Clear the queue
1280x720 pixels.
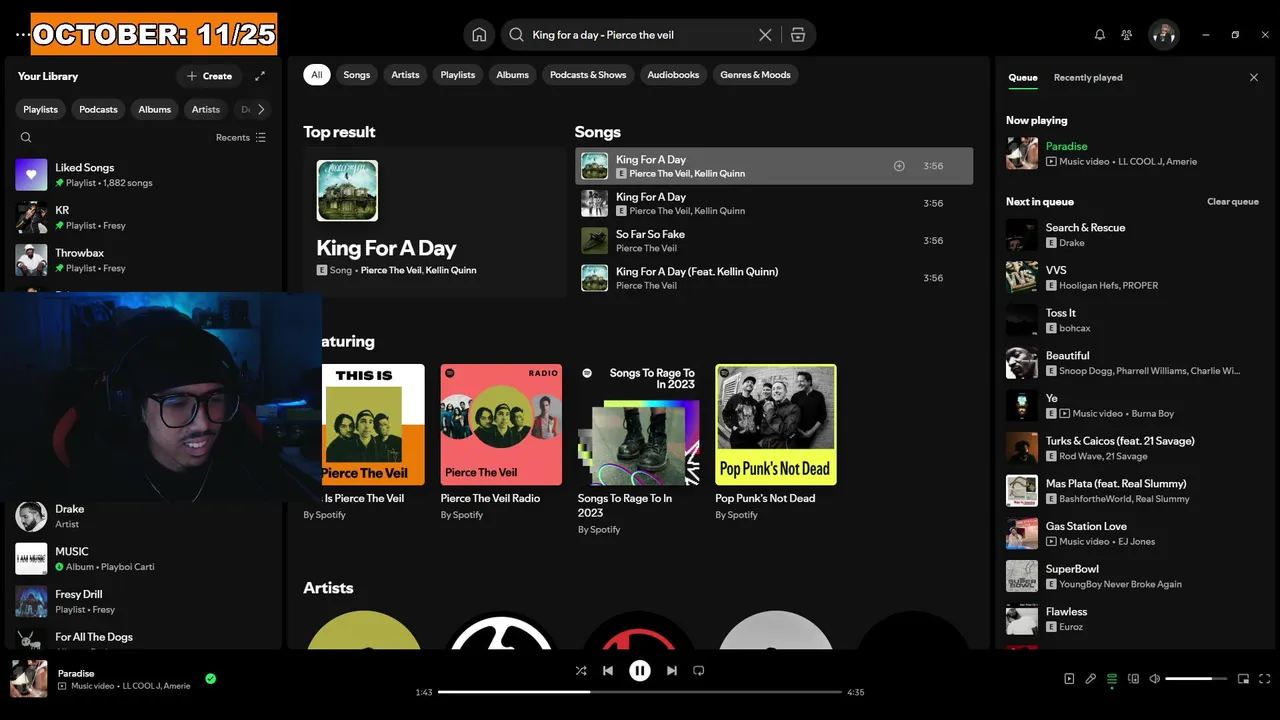pos(1232,202)
